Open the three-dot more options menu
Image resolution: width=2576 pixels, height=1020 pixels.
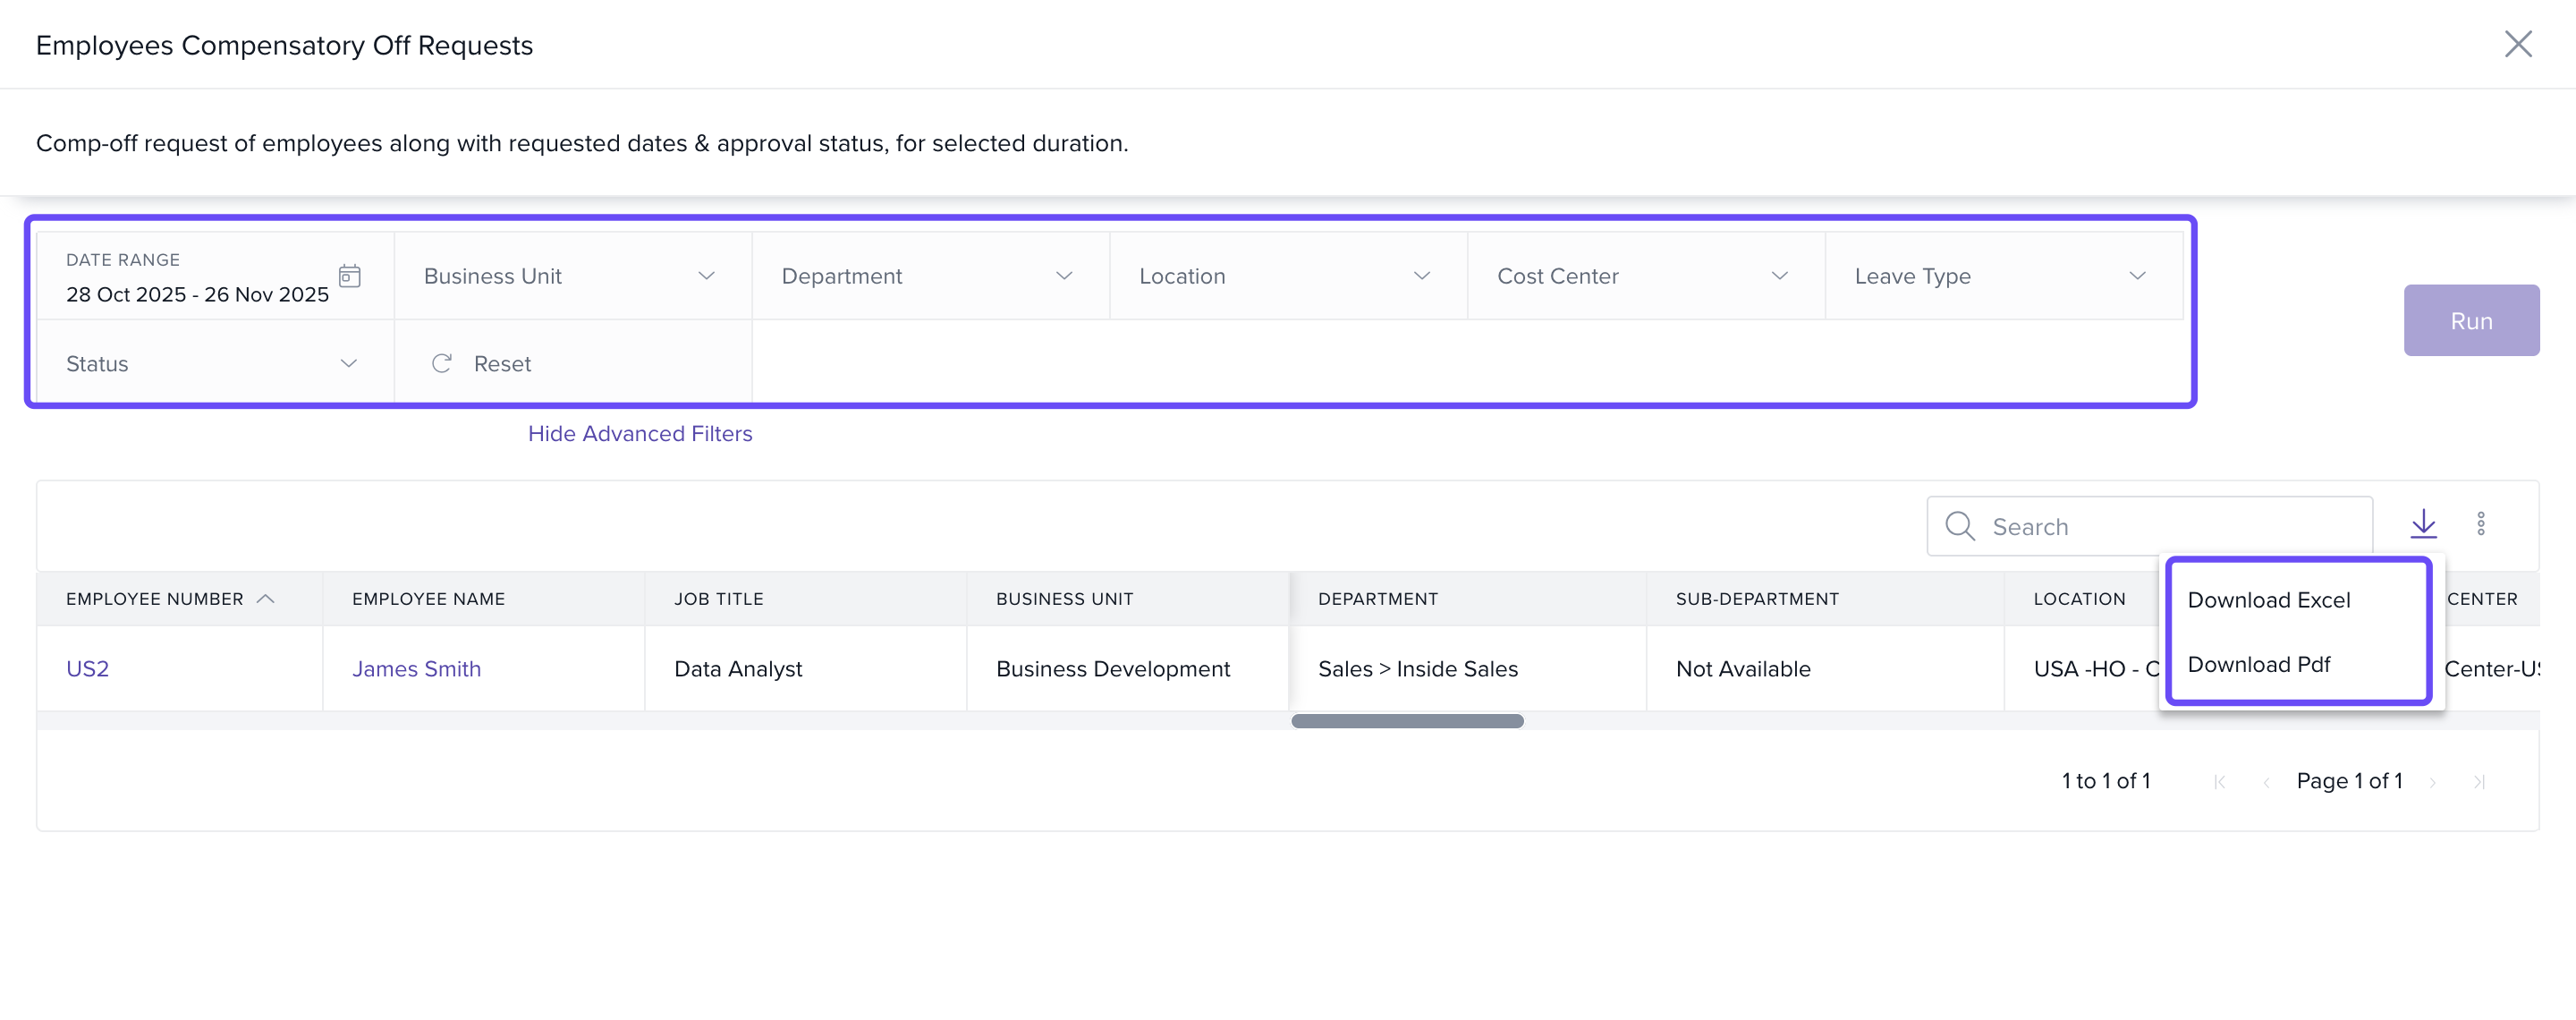pos(2480,524)
